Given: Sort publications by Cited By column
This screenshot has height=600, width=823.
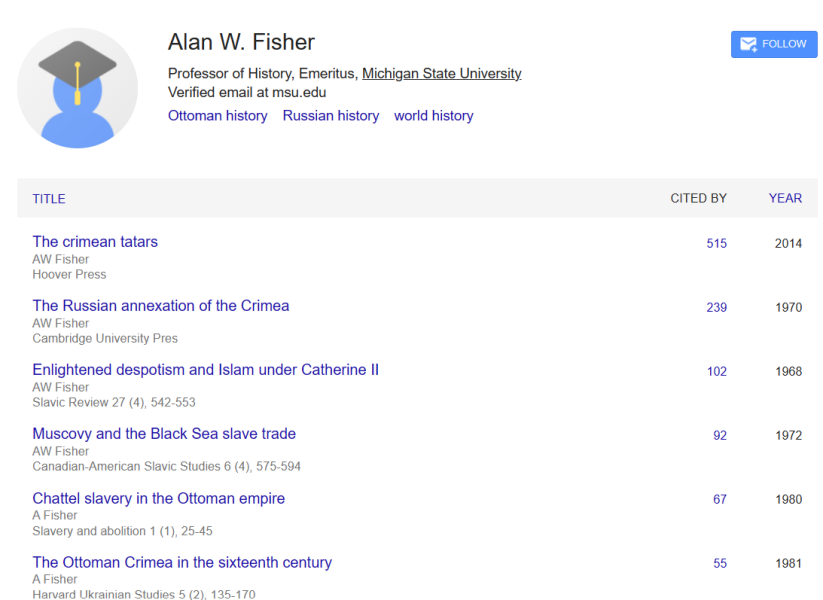Looking at the screenshot, I should click(698, 198).
